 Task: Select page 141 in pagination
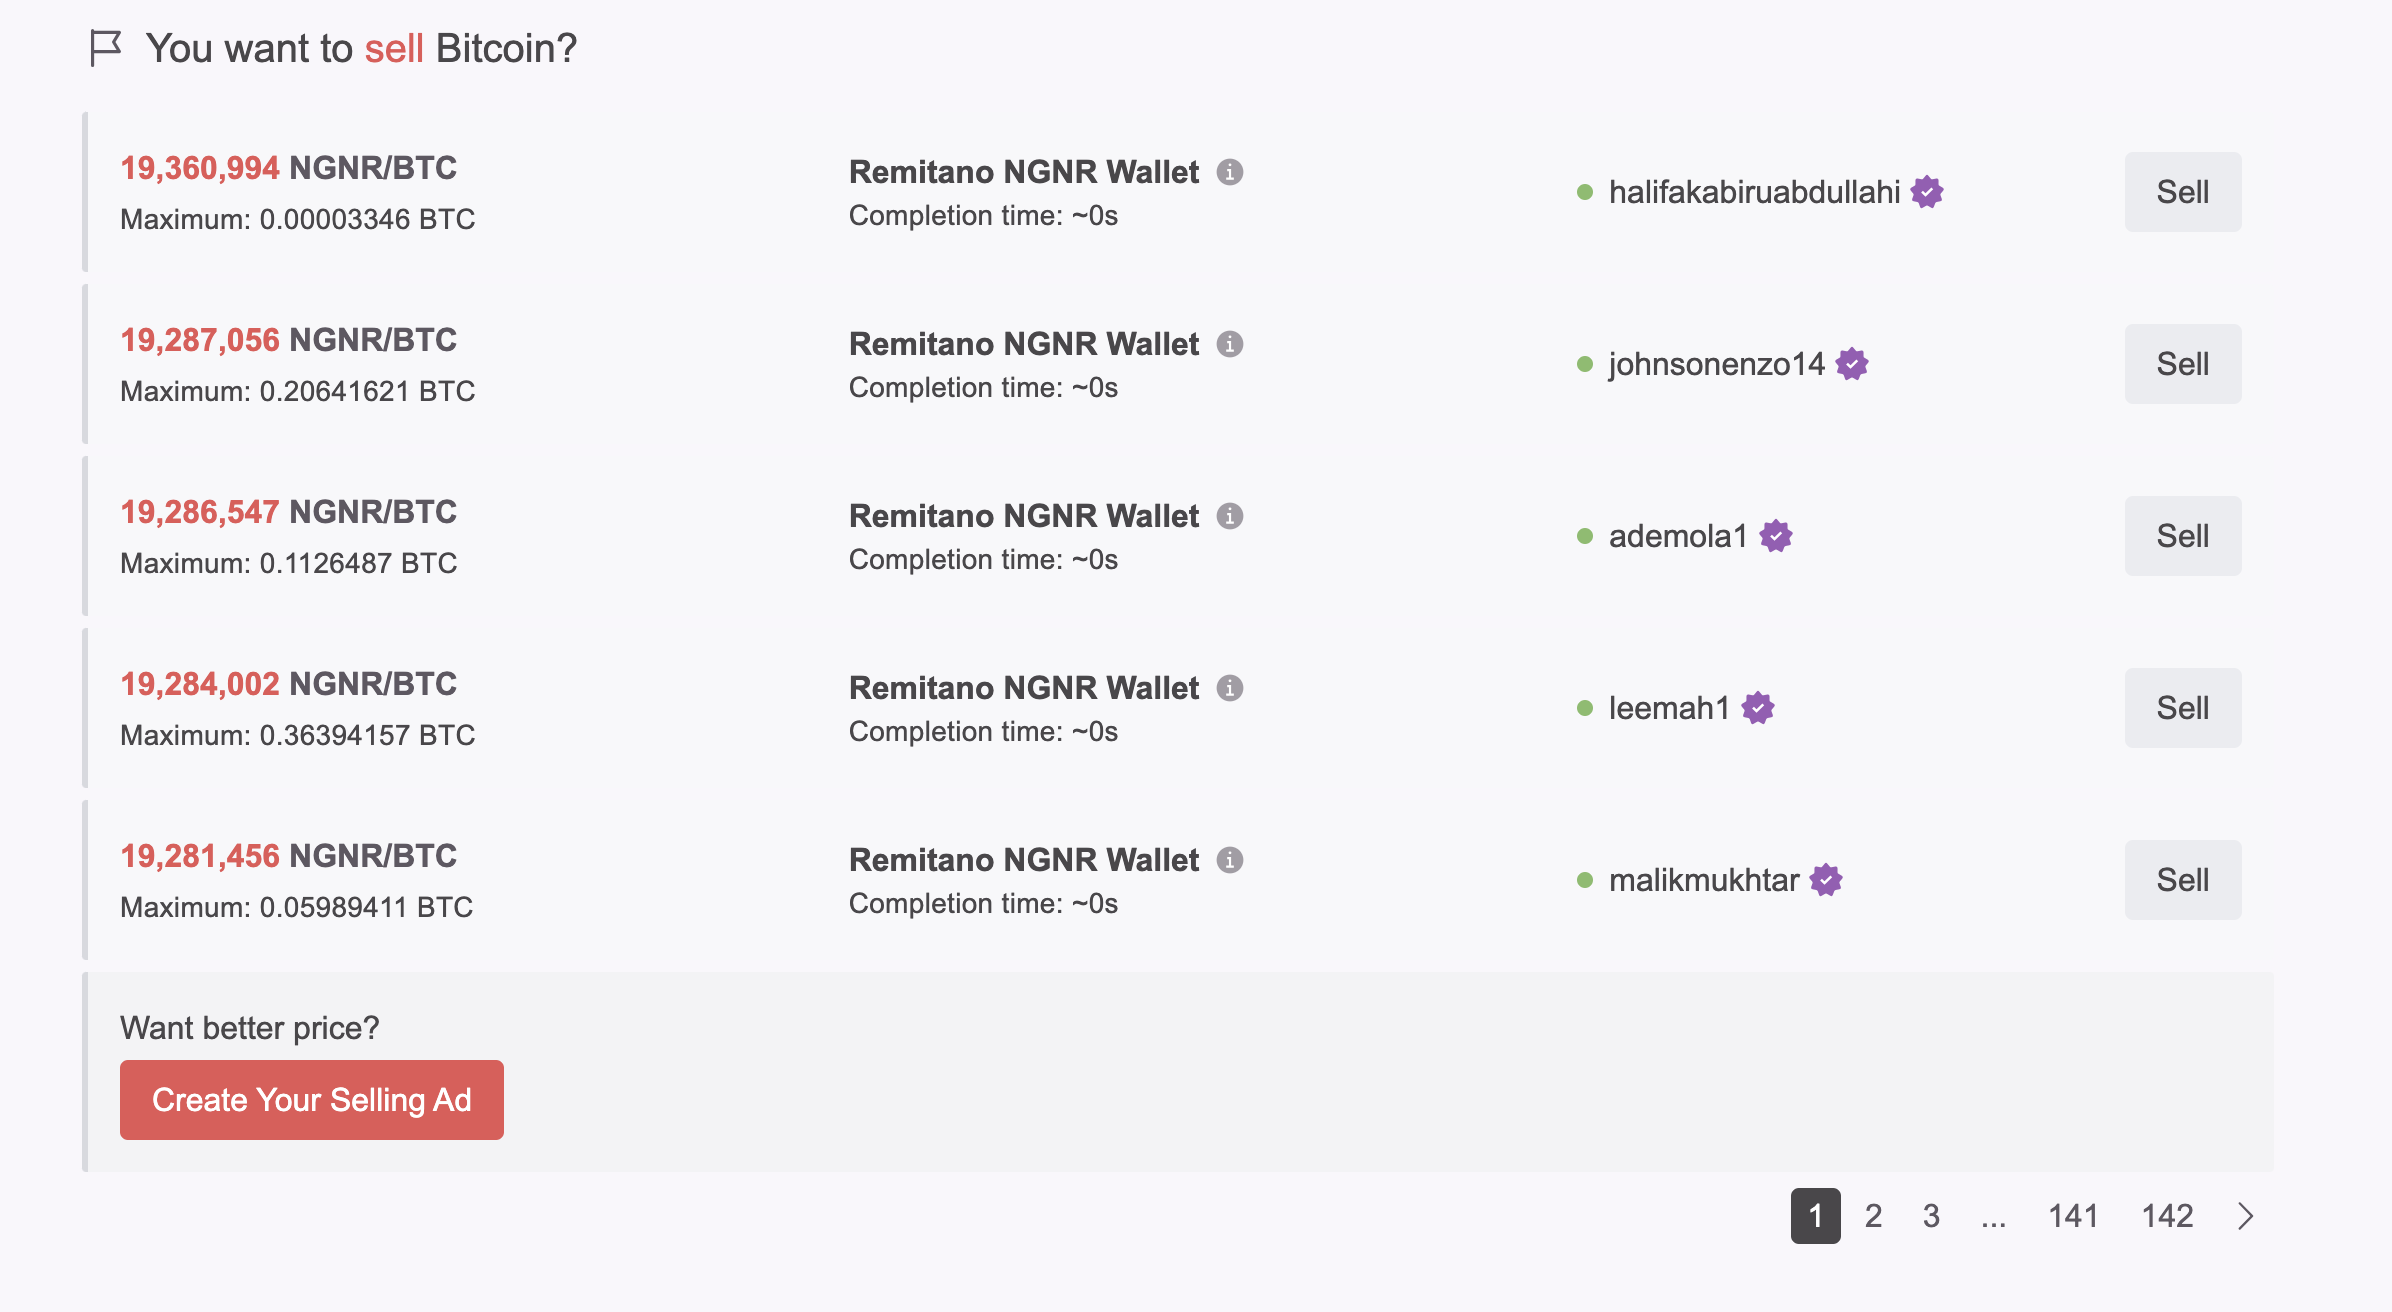point(2073,1216)
